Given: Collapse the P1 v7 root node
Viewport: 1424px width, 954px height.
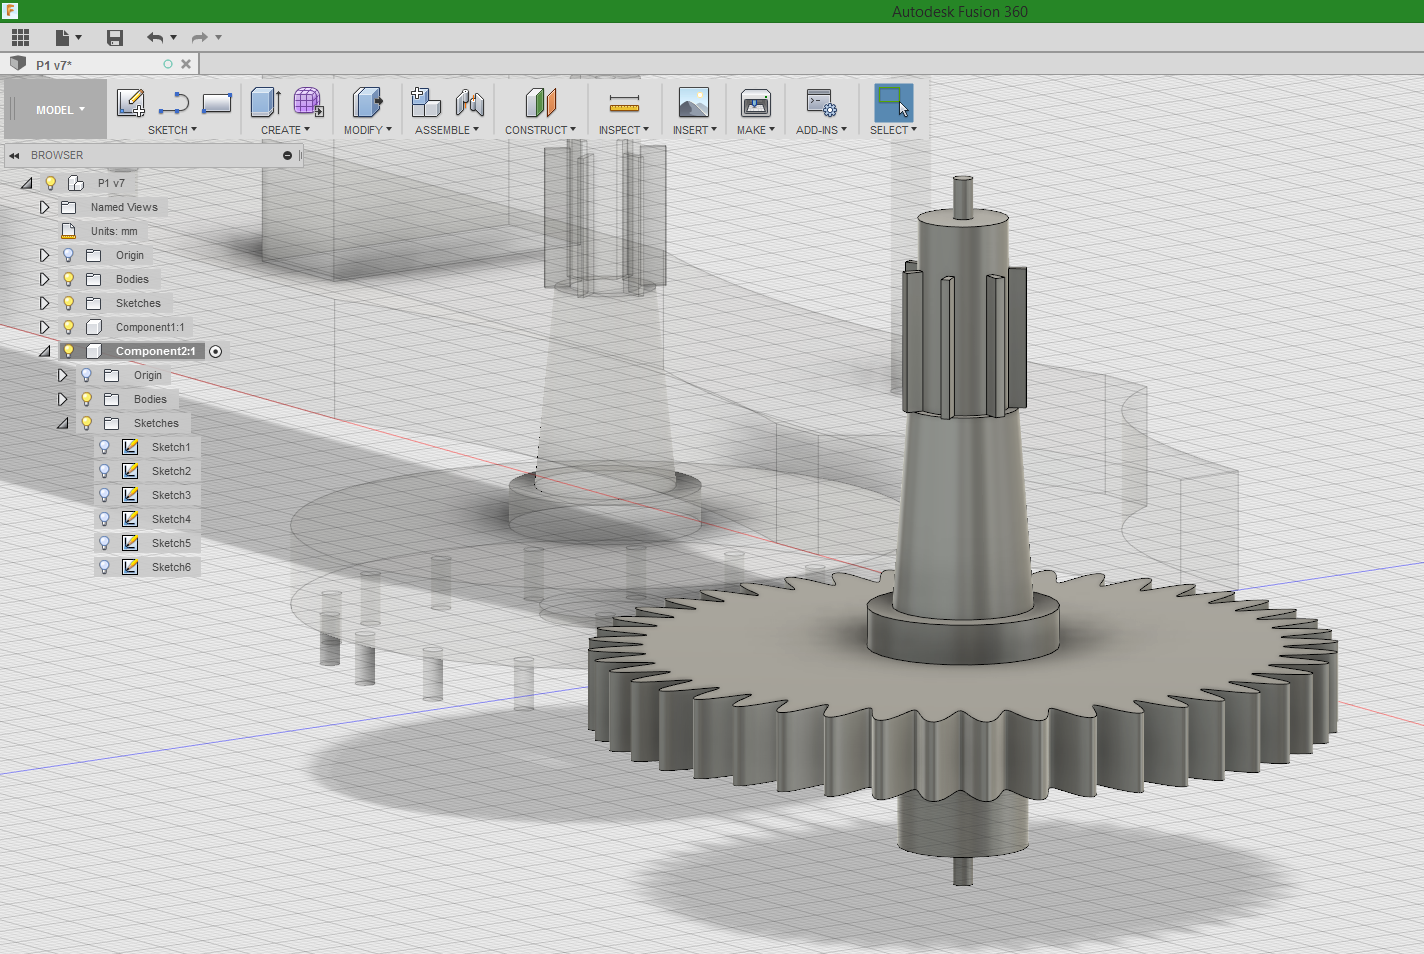Looking at the screenshot, I should (x=27, y=184).
